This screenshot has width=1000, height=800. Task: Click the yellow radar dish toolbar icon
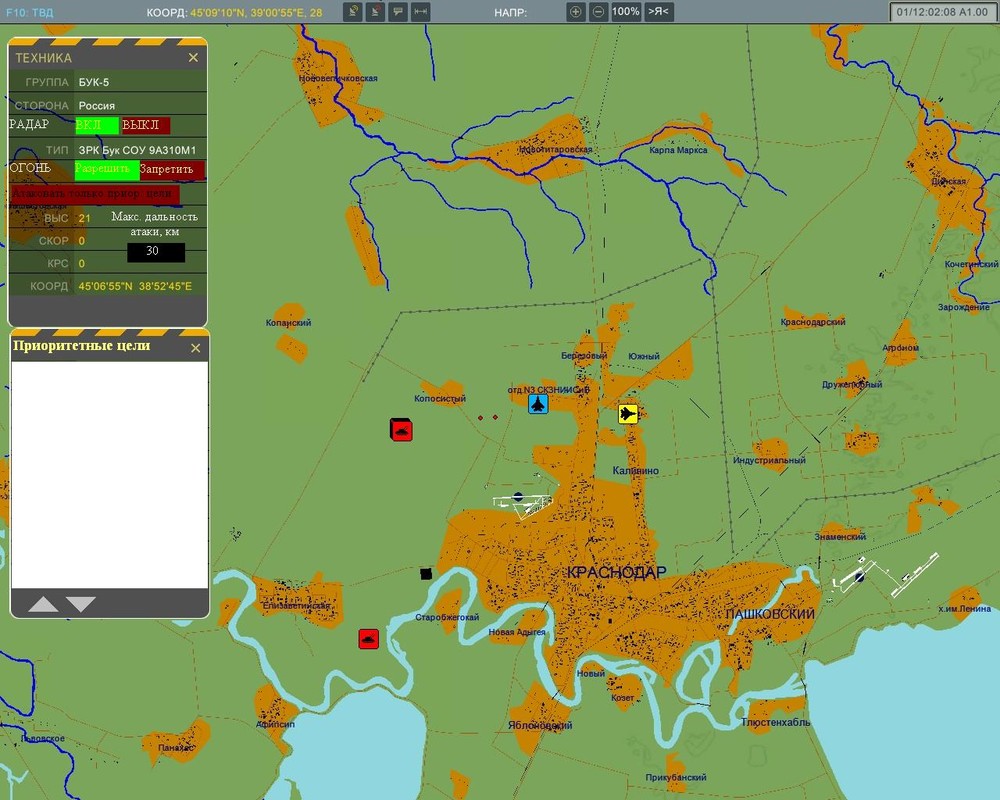[x=352, y=11]
